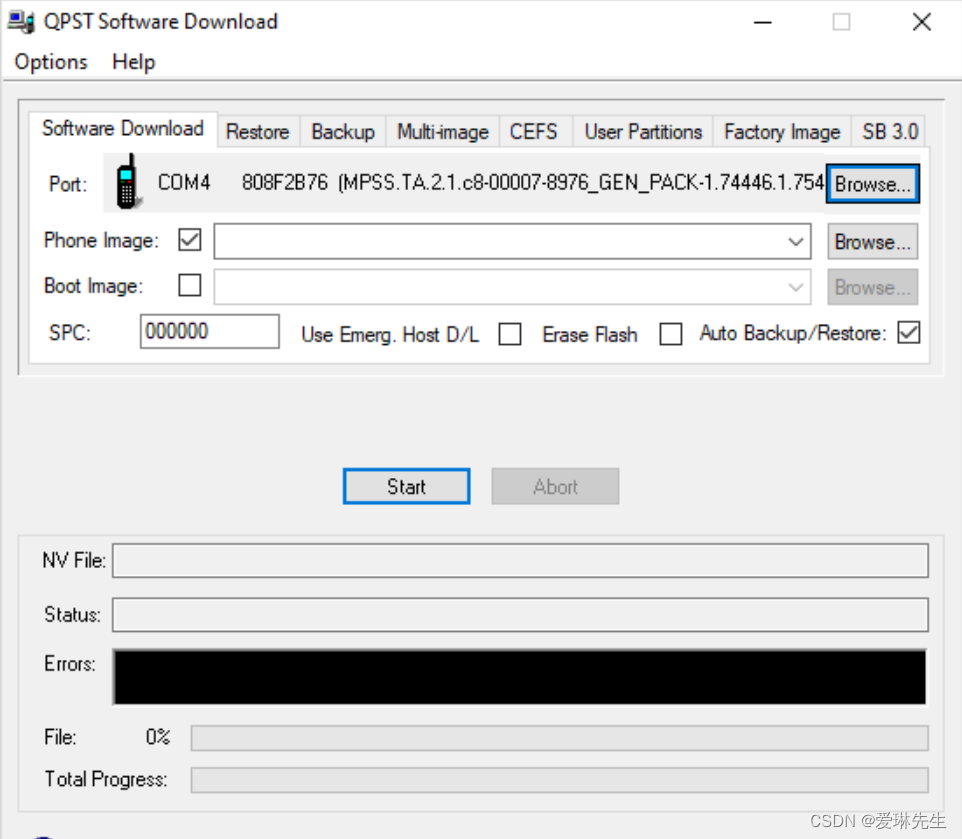Expand the Boot Image dropdown arrow
The image size is (962, 839).
[796, 287]
